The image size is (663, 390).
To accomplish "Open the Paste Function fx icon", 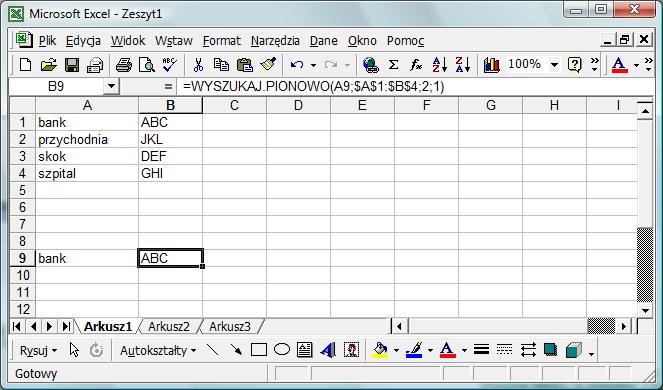I will click(416, 65).
